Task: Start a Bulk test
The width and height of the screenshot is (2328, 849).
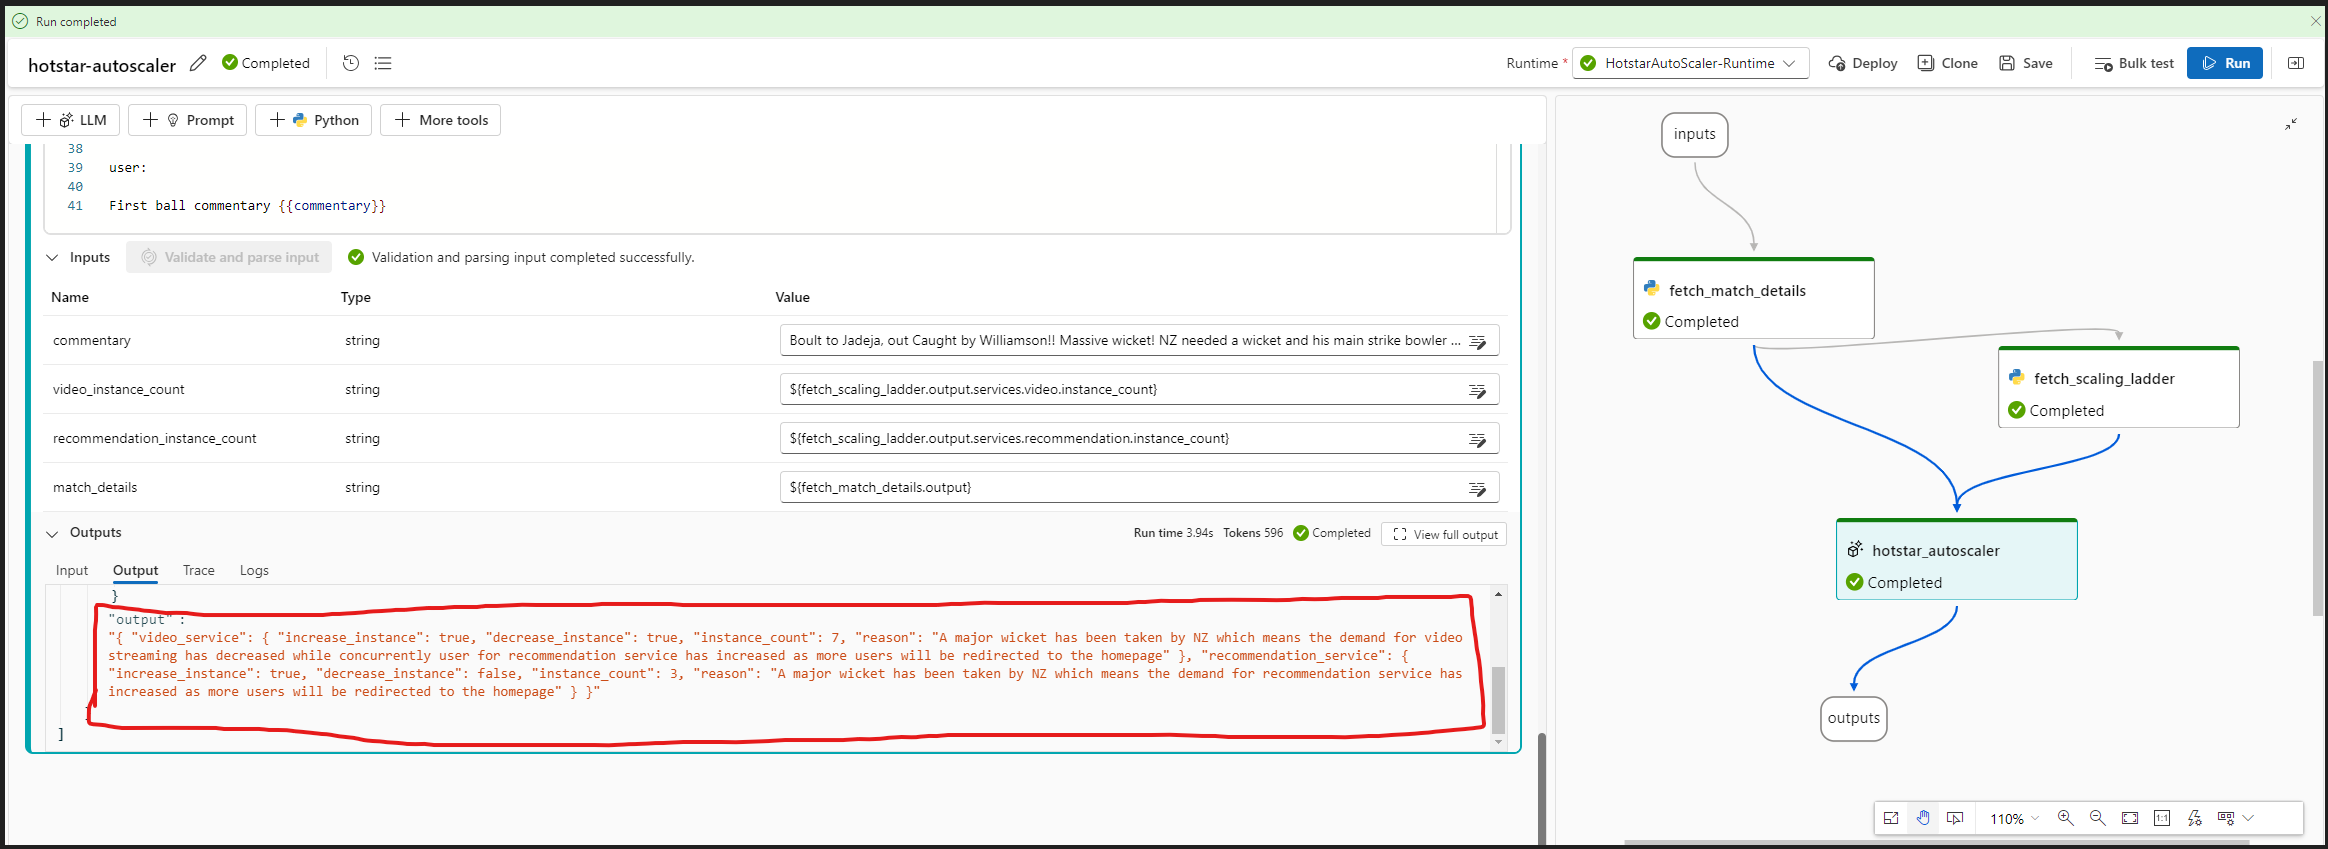Action: [x=2134, y=63]
